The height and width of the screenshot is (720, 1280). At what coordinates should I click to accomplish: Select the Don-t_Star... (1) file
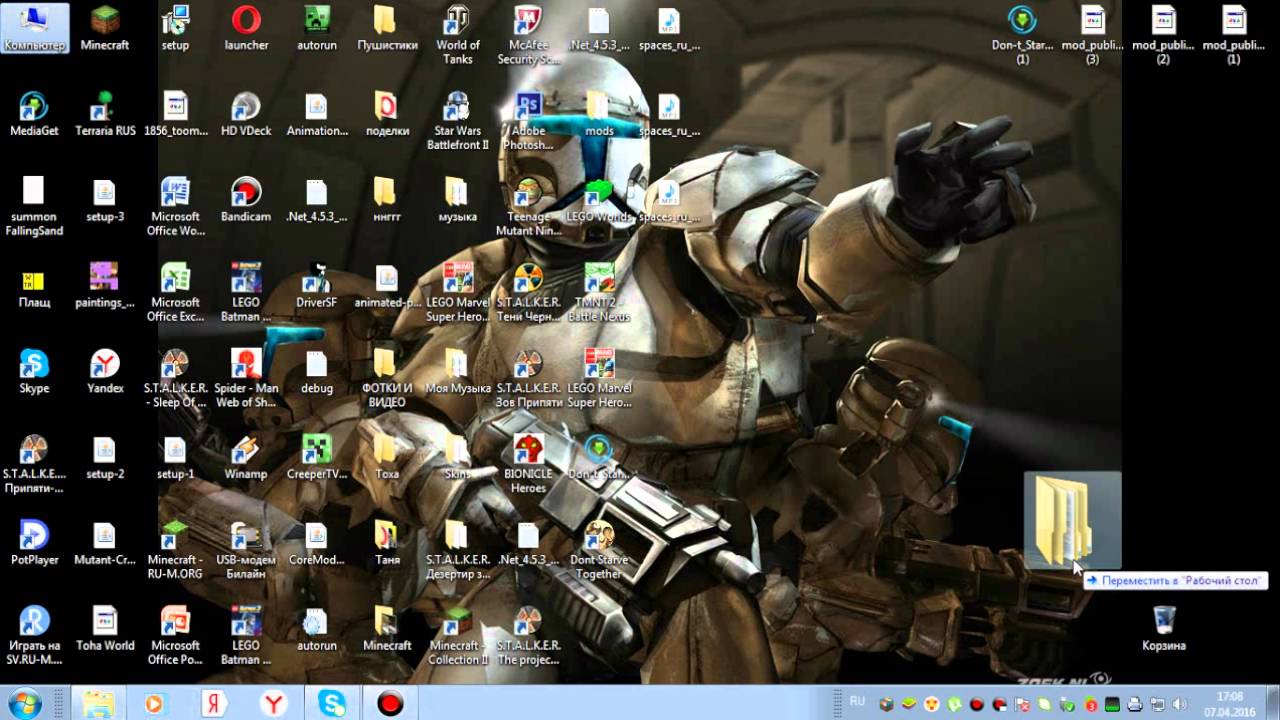coord(1023,35)
